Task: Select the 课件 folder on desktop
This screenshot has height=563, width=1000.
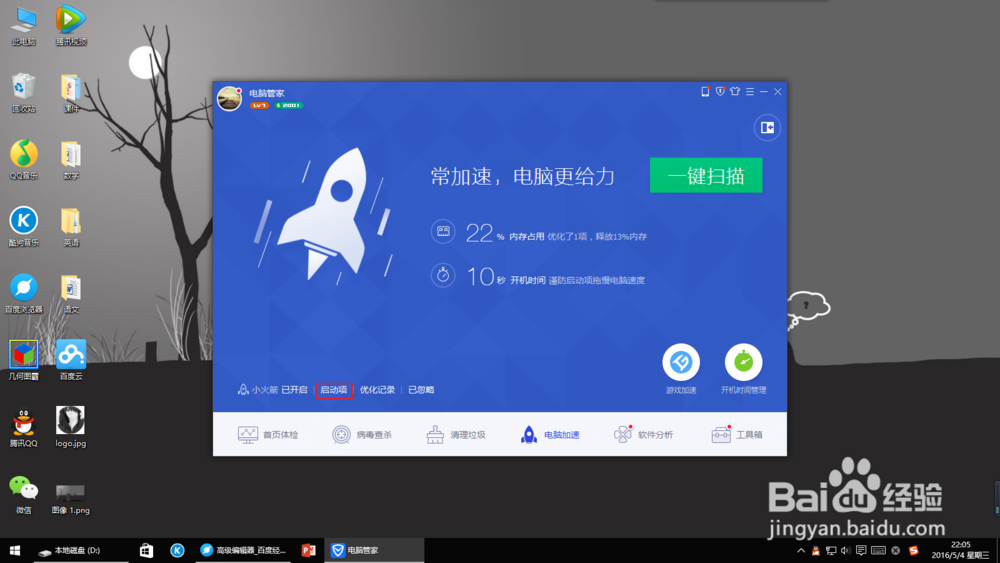Action: [x=71, y=93]
